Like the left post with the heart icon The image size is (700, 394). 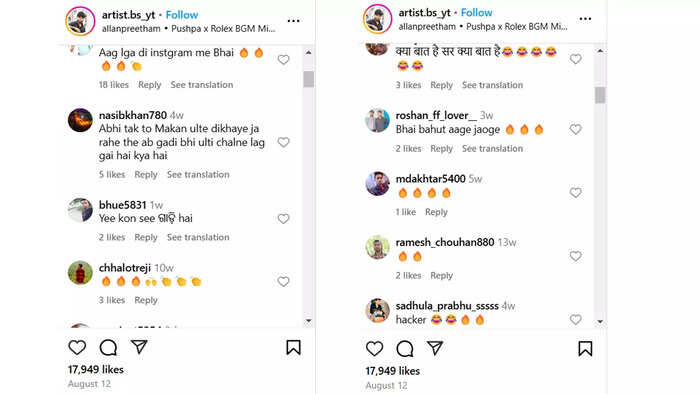(77, 348)
